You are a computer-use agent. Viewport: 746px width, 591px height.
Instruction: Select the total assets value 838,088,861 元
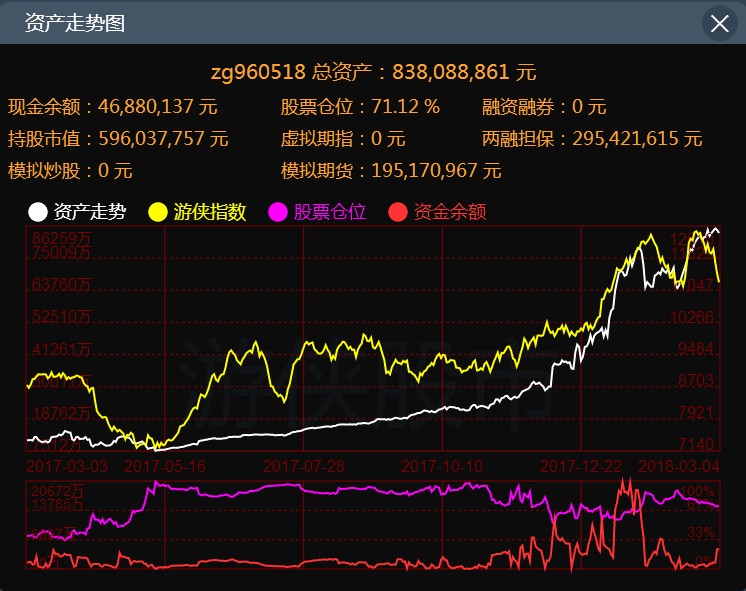(464, 72)
